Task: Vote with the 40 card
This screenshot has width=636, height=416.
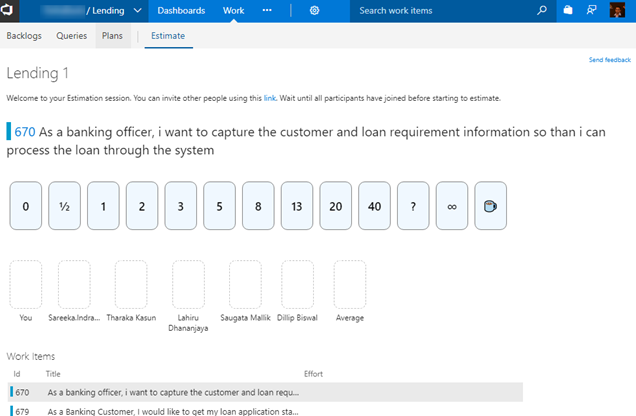Action: pyautogui.click(x=374, y=206)
